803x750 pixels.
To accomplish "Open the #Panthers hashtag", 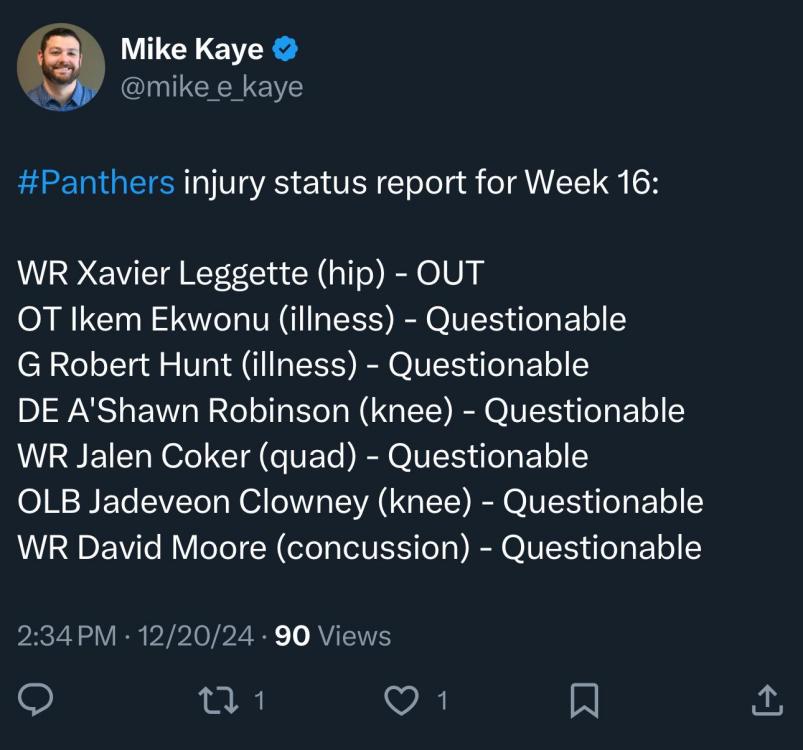I will [96, 183].
